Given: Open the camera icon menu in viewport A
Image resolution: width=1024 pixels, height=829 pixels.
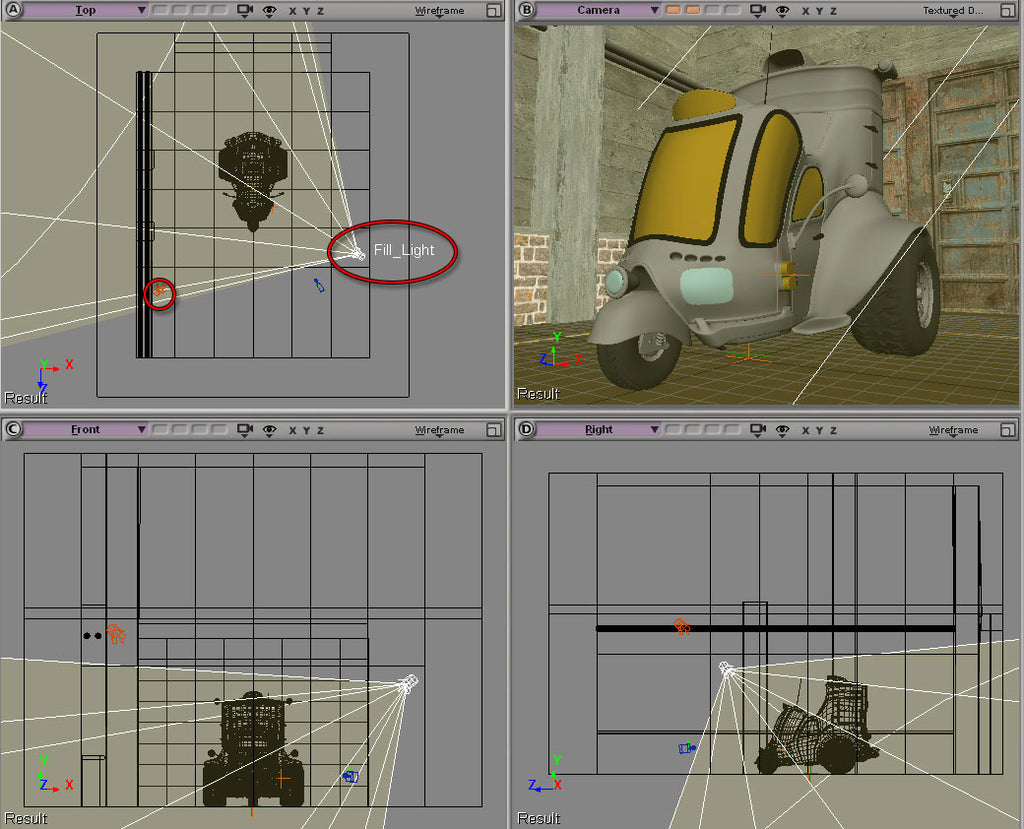Looking at the screenshot, I should 243,10.
